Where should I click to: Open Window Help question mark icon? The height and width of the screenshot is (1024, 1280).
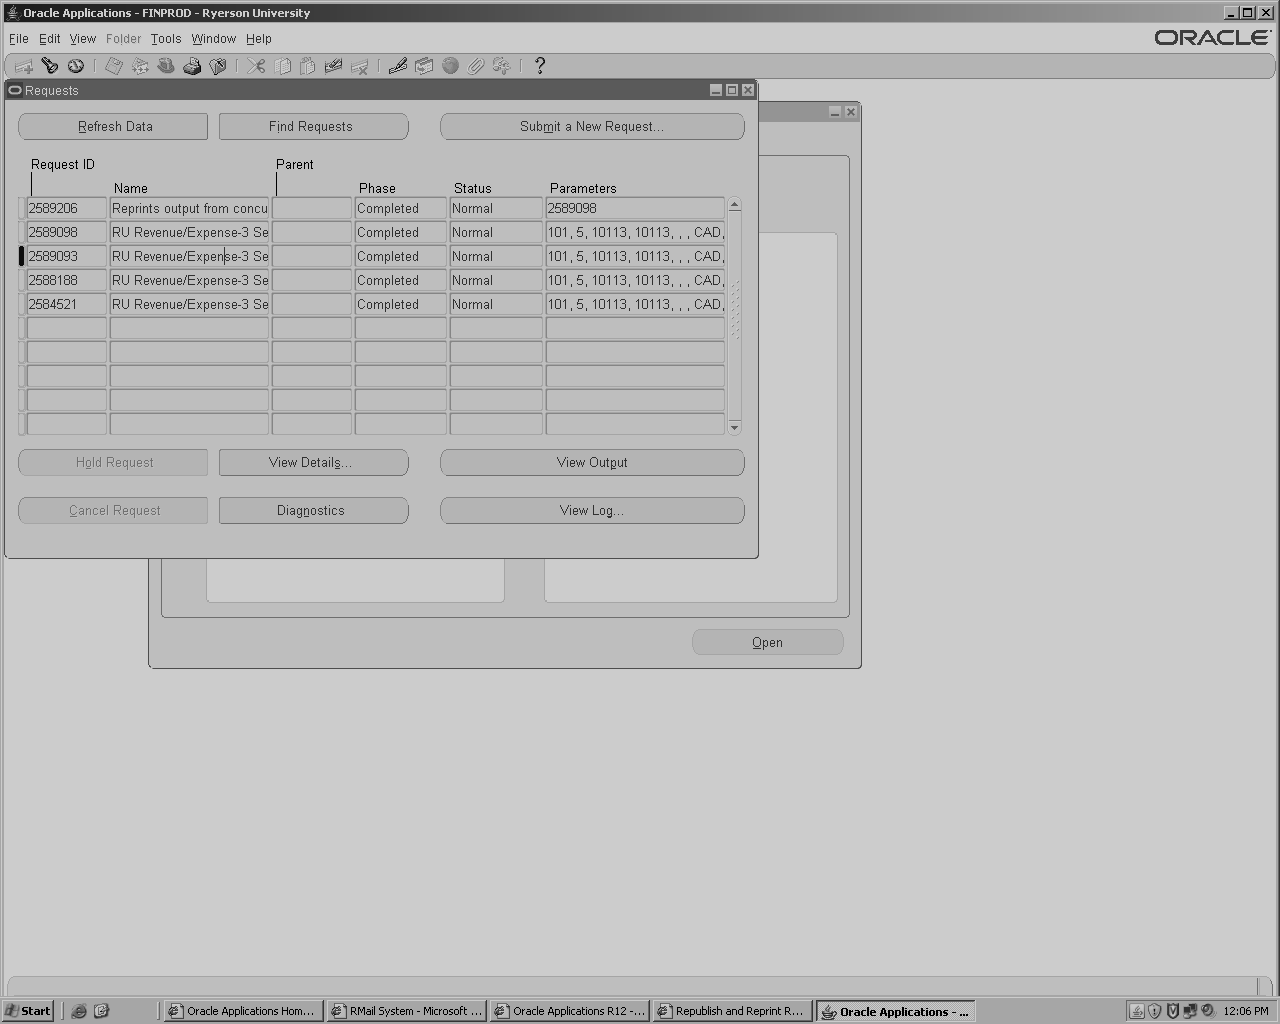pyautogui.click(x=540, y=66)
